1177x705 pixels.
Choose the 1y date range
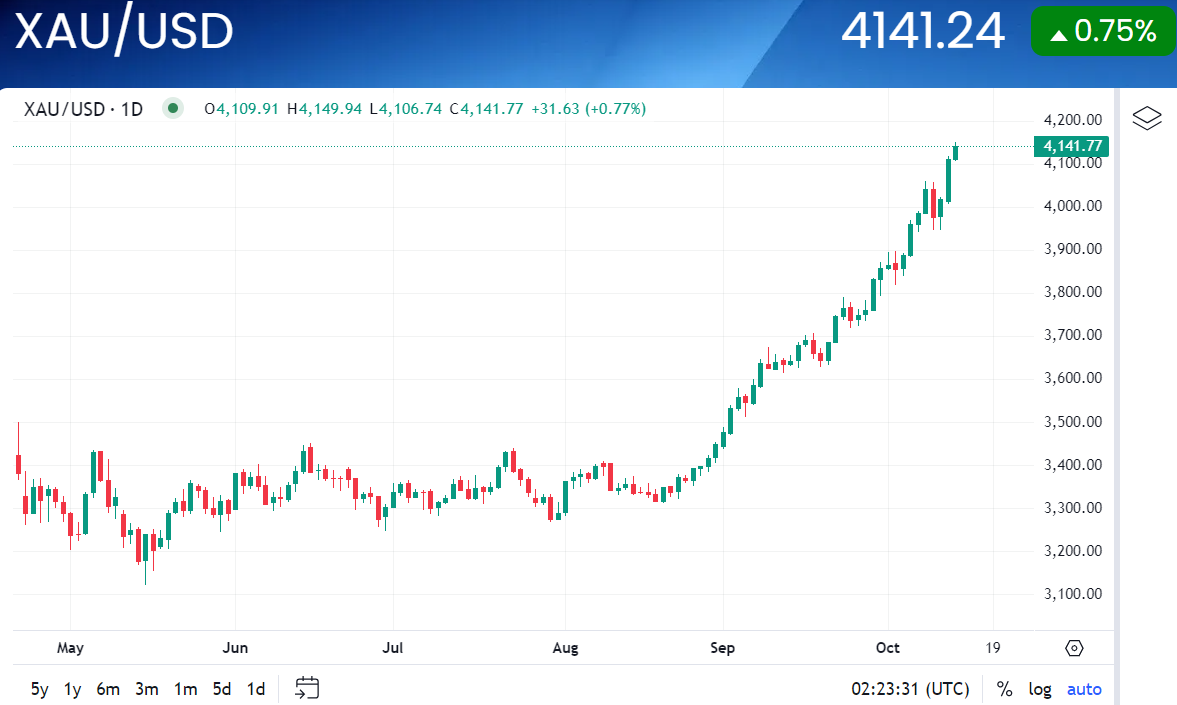(x=73, y=689)
